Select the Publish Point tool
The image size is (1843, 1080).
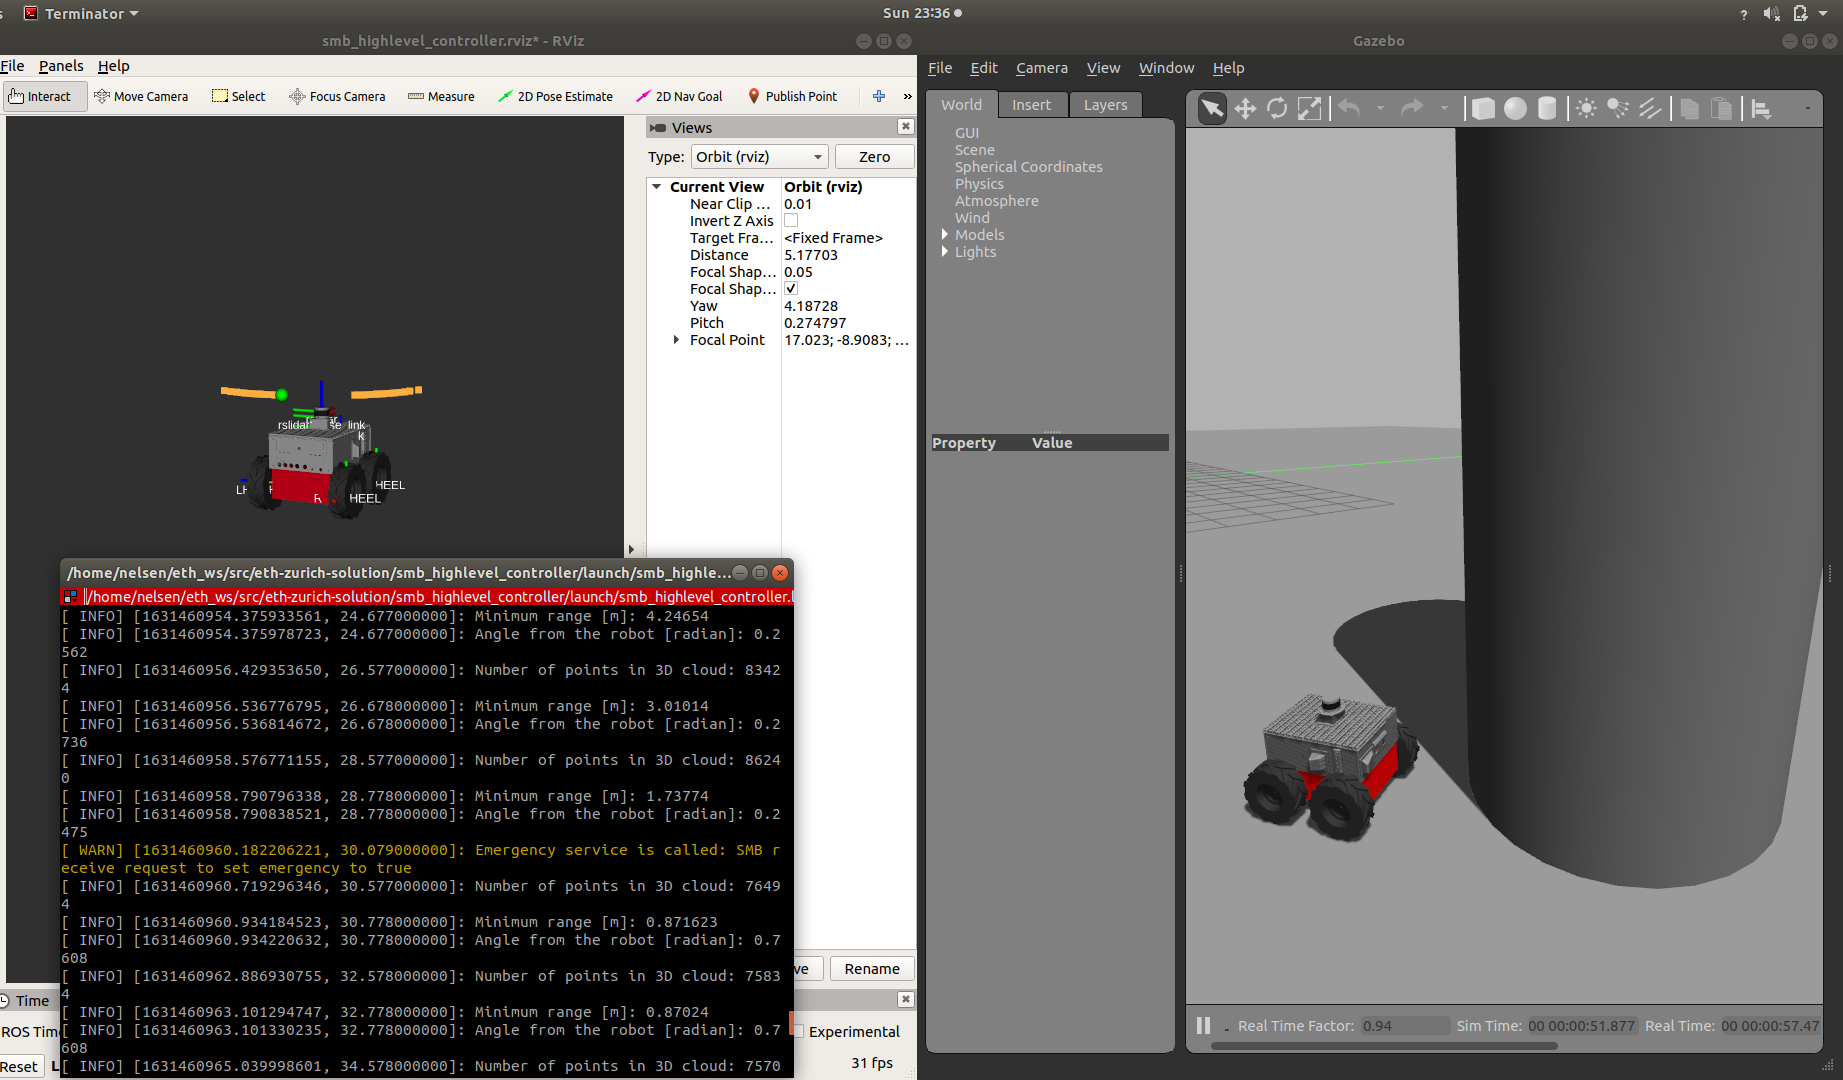[792, 96]
